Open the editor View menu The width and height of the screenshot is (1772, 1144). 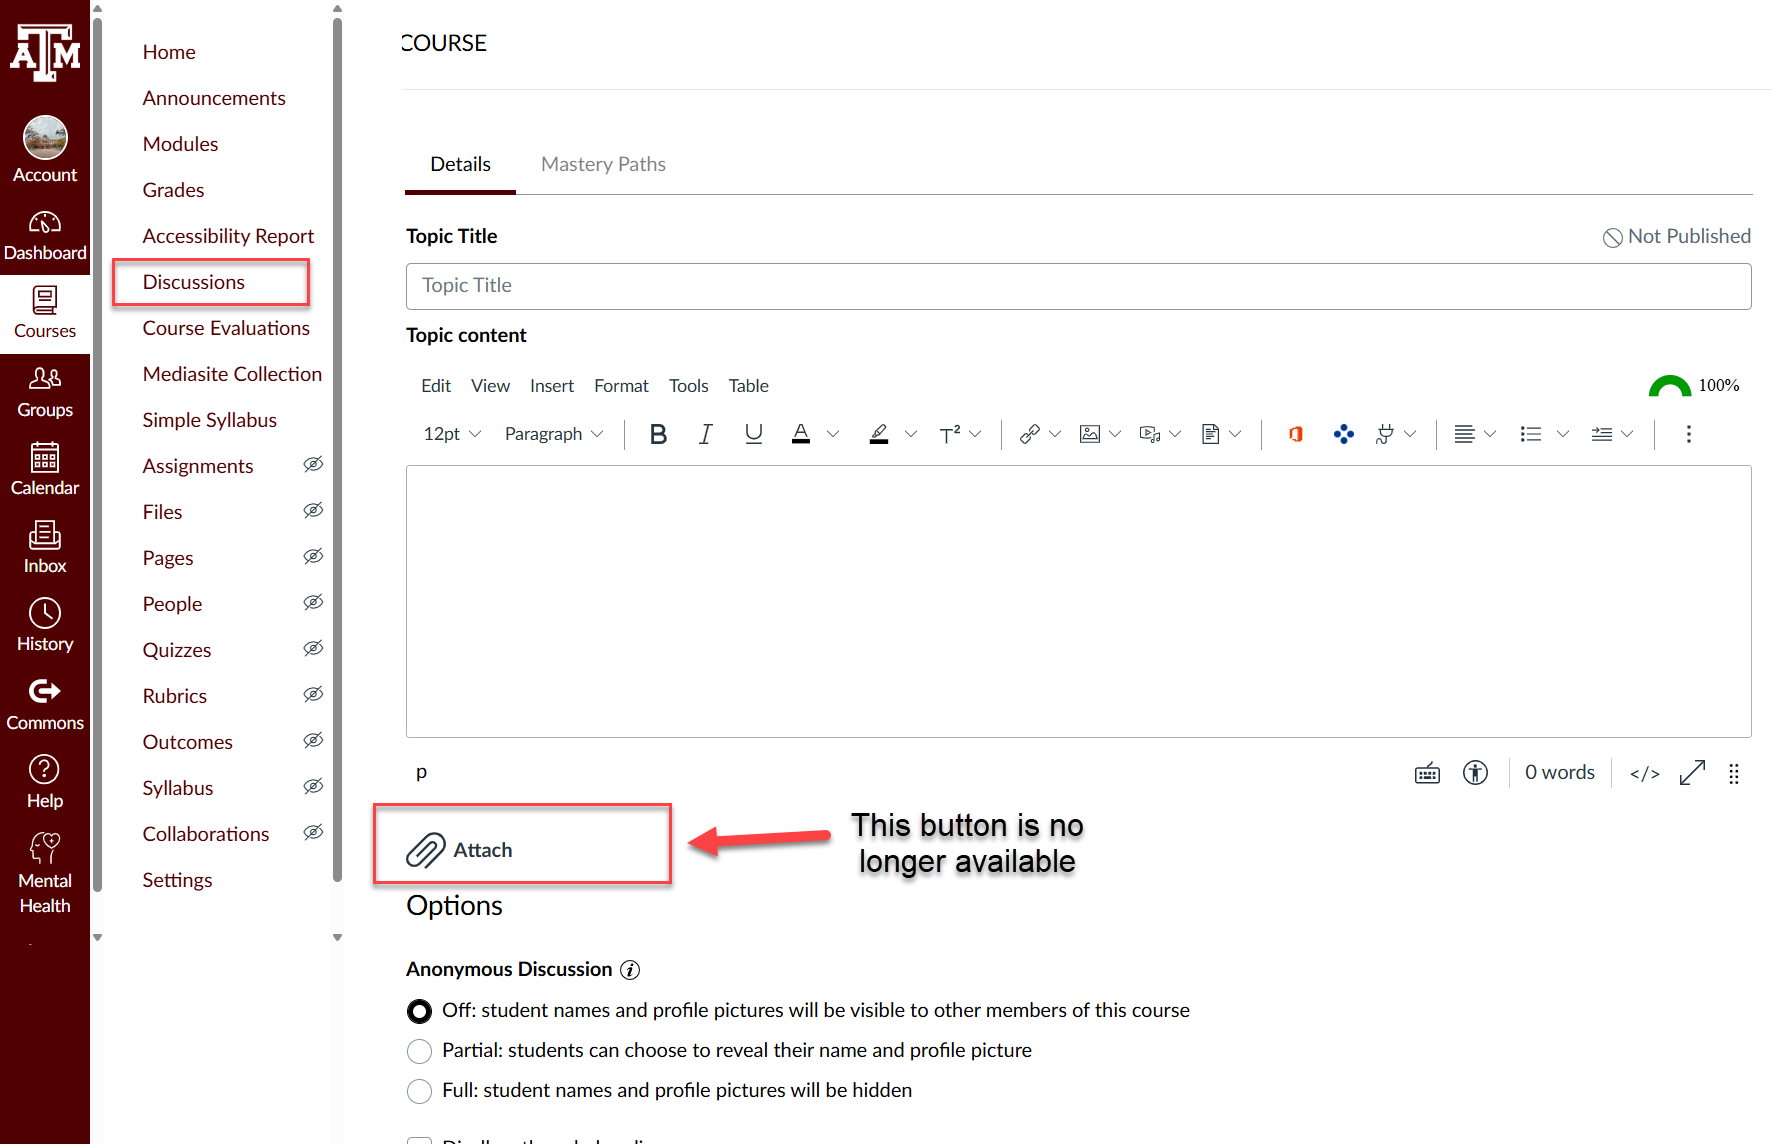point(491,386)
